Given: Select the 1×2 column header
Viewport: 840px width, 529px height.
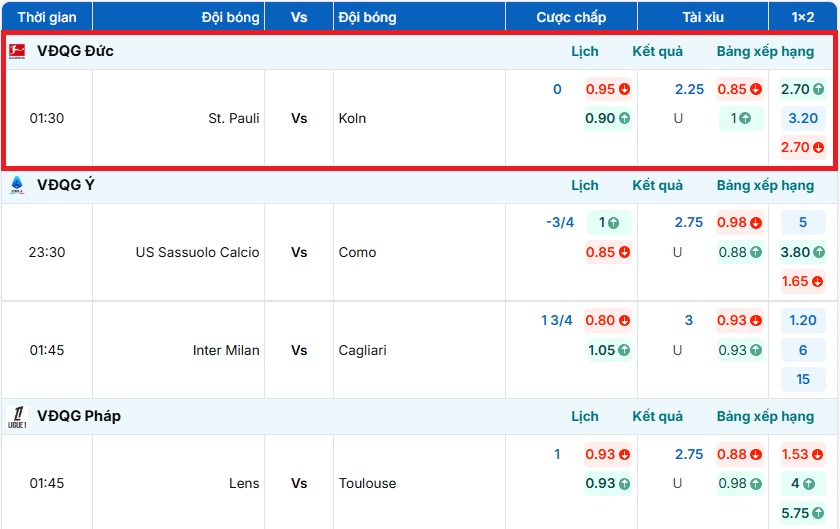Looking at the screenshot, I should [803, 17].
